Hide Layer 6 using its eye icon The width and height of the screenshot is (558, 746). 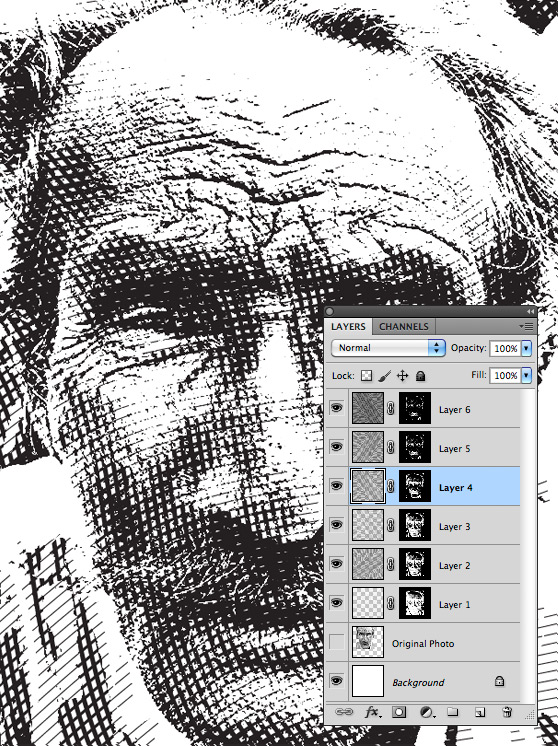(336, 408)
